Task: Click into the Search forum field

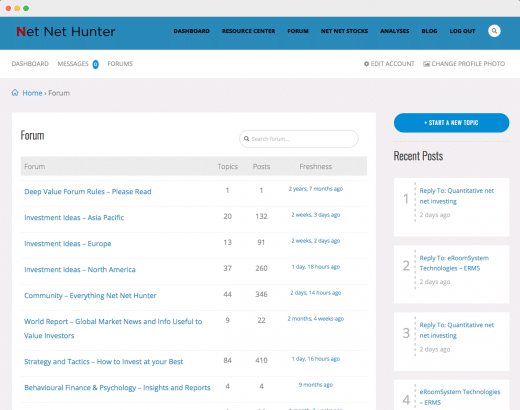Action: point(298,139)
